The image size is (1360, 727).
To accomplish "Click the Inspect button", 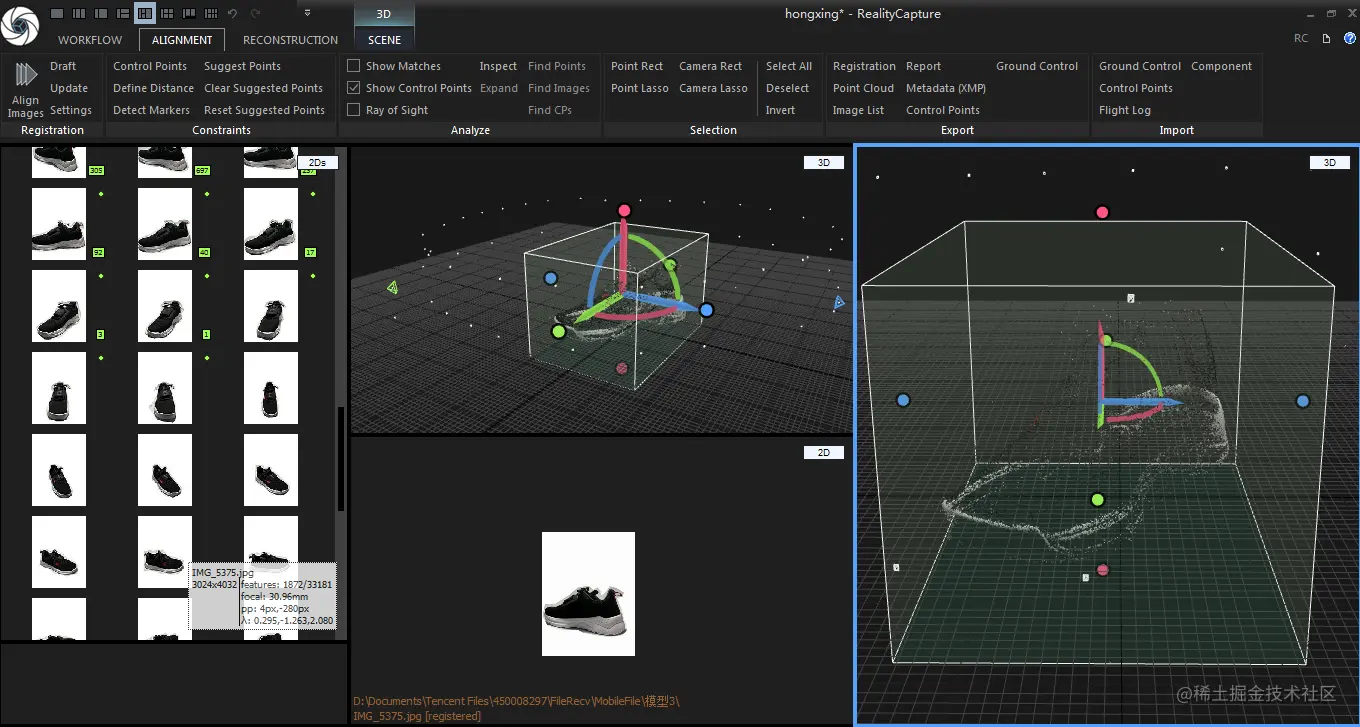I will click(498, 66).
